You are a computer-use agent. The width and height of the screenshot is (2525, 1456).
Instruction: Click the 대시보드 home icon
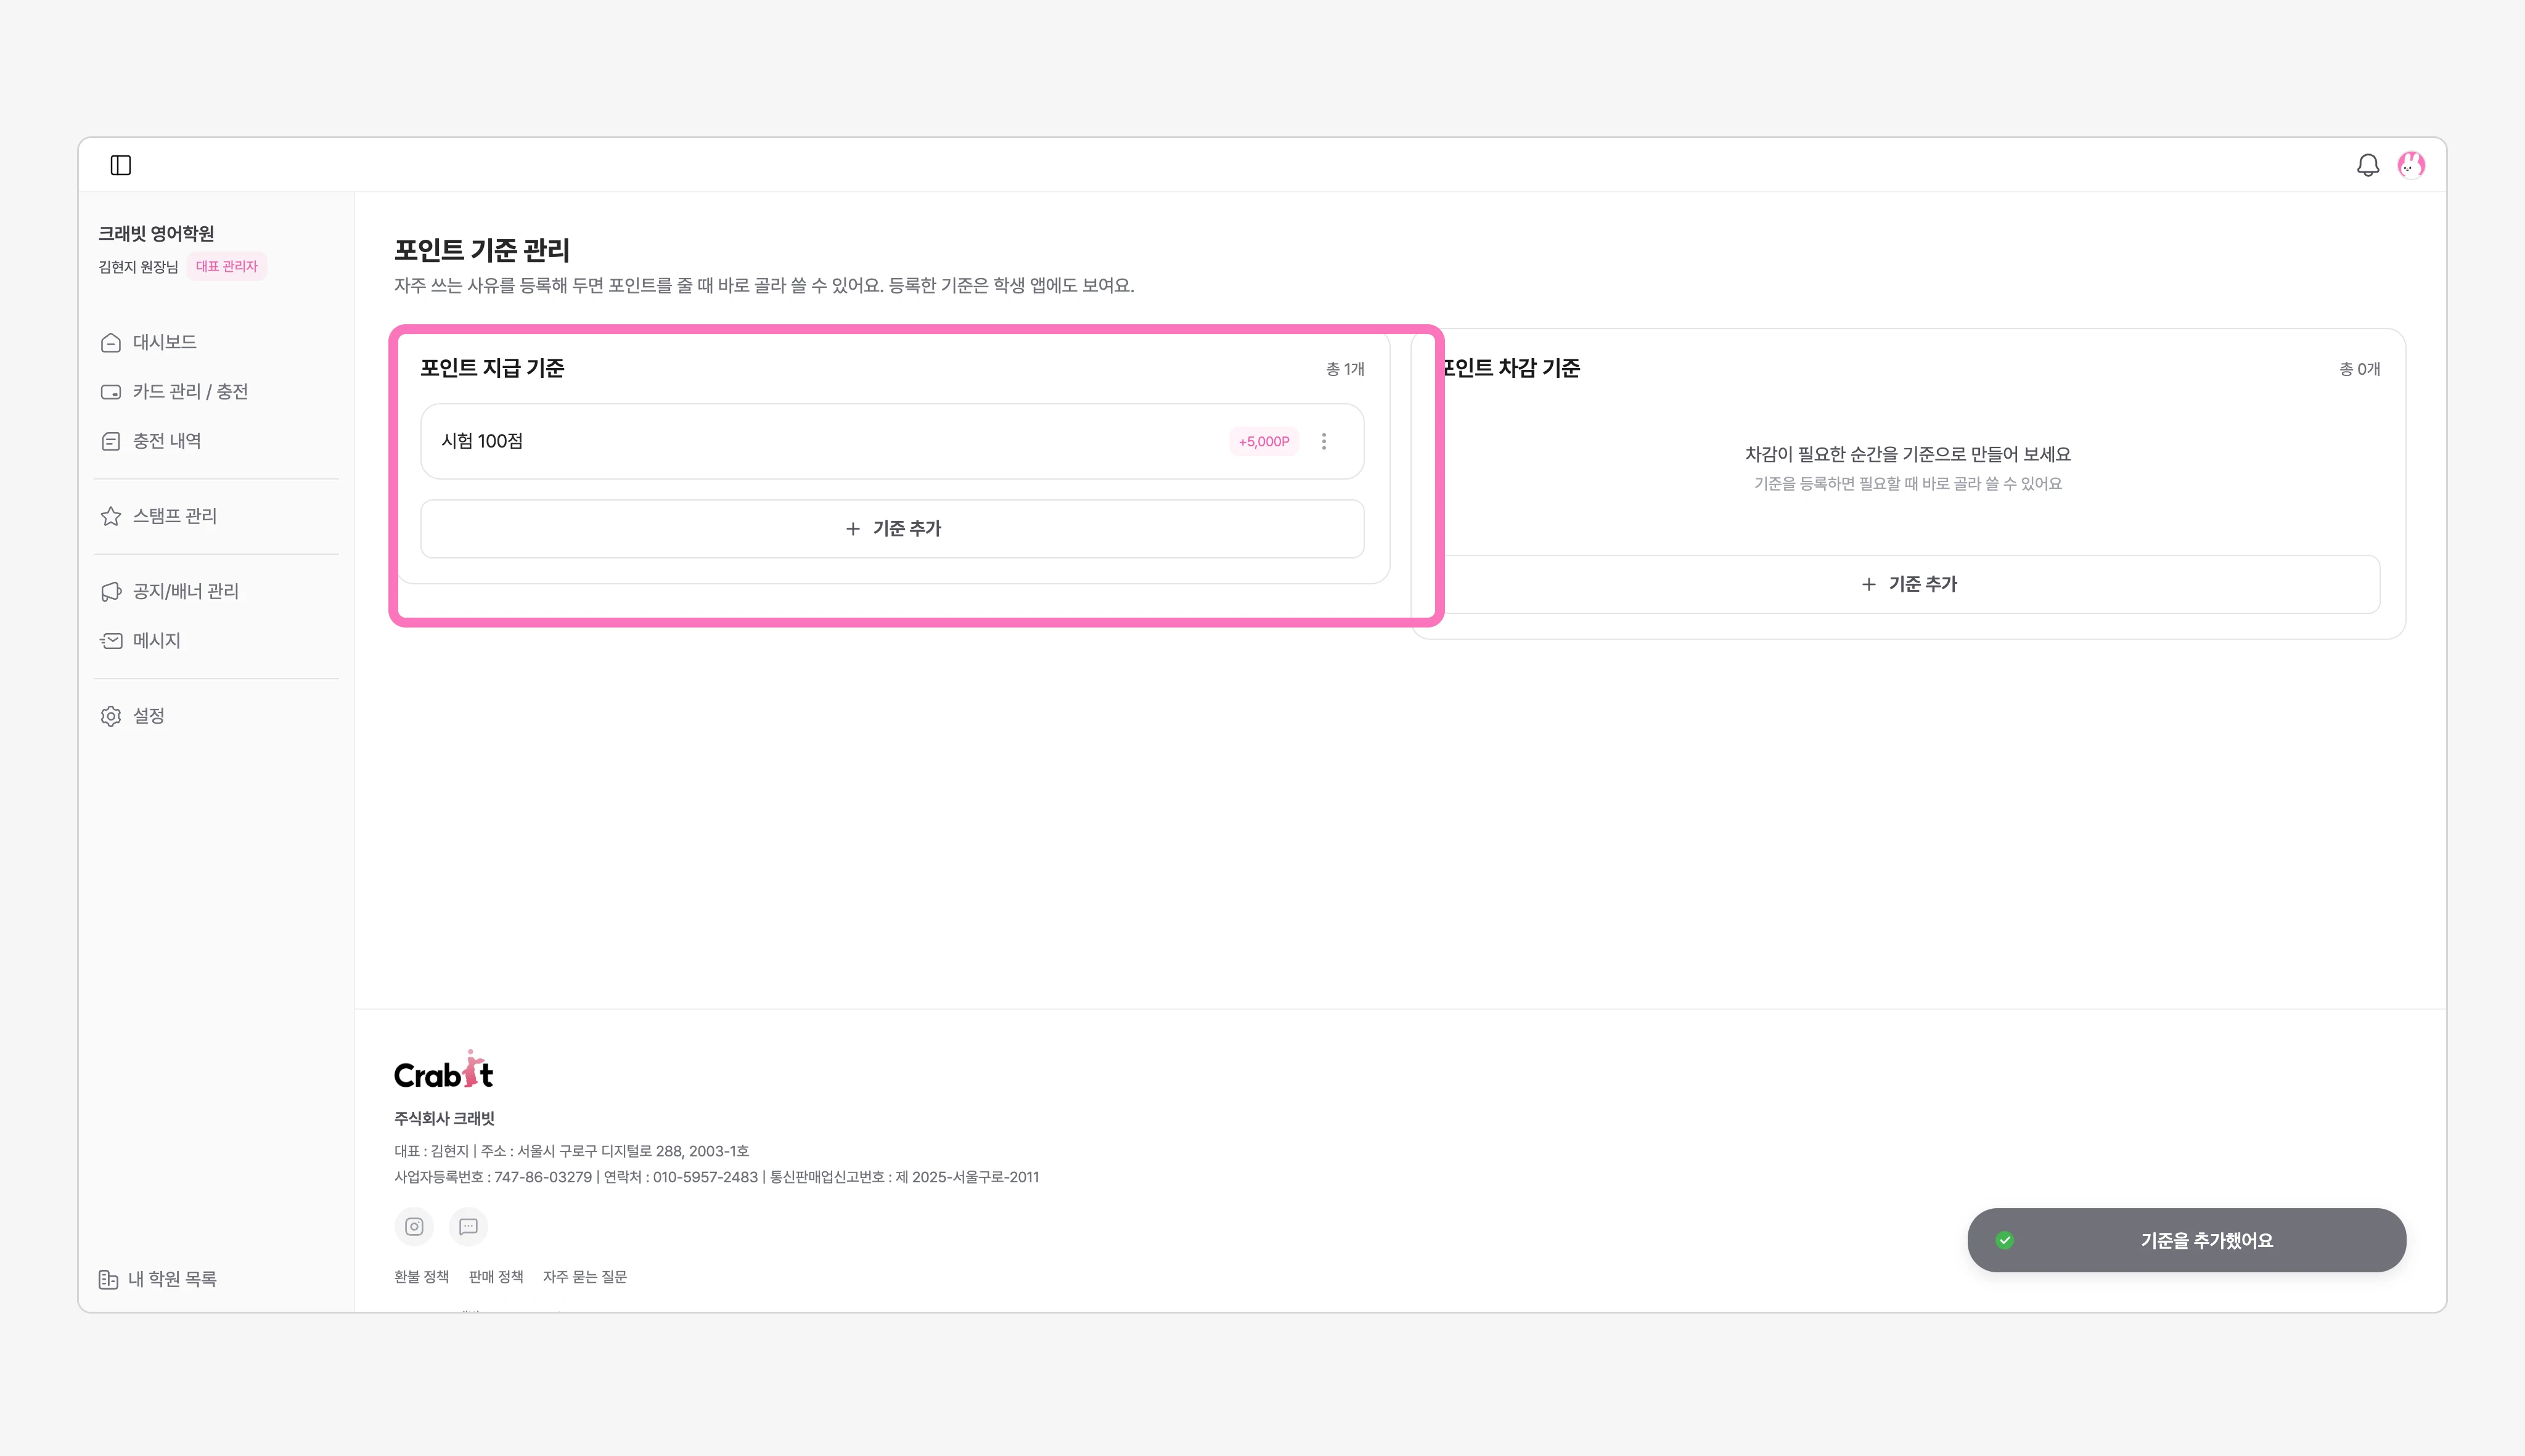tap(111, 342)
